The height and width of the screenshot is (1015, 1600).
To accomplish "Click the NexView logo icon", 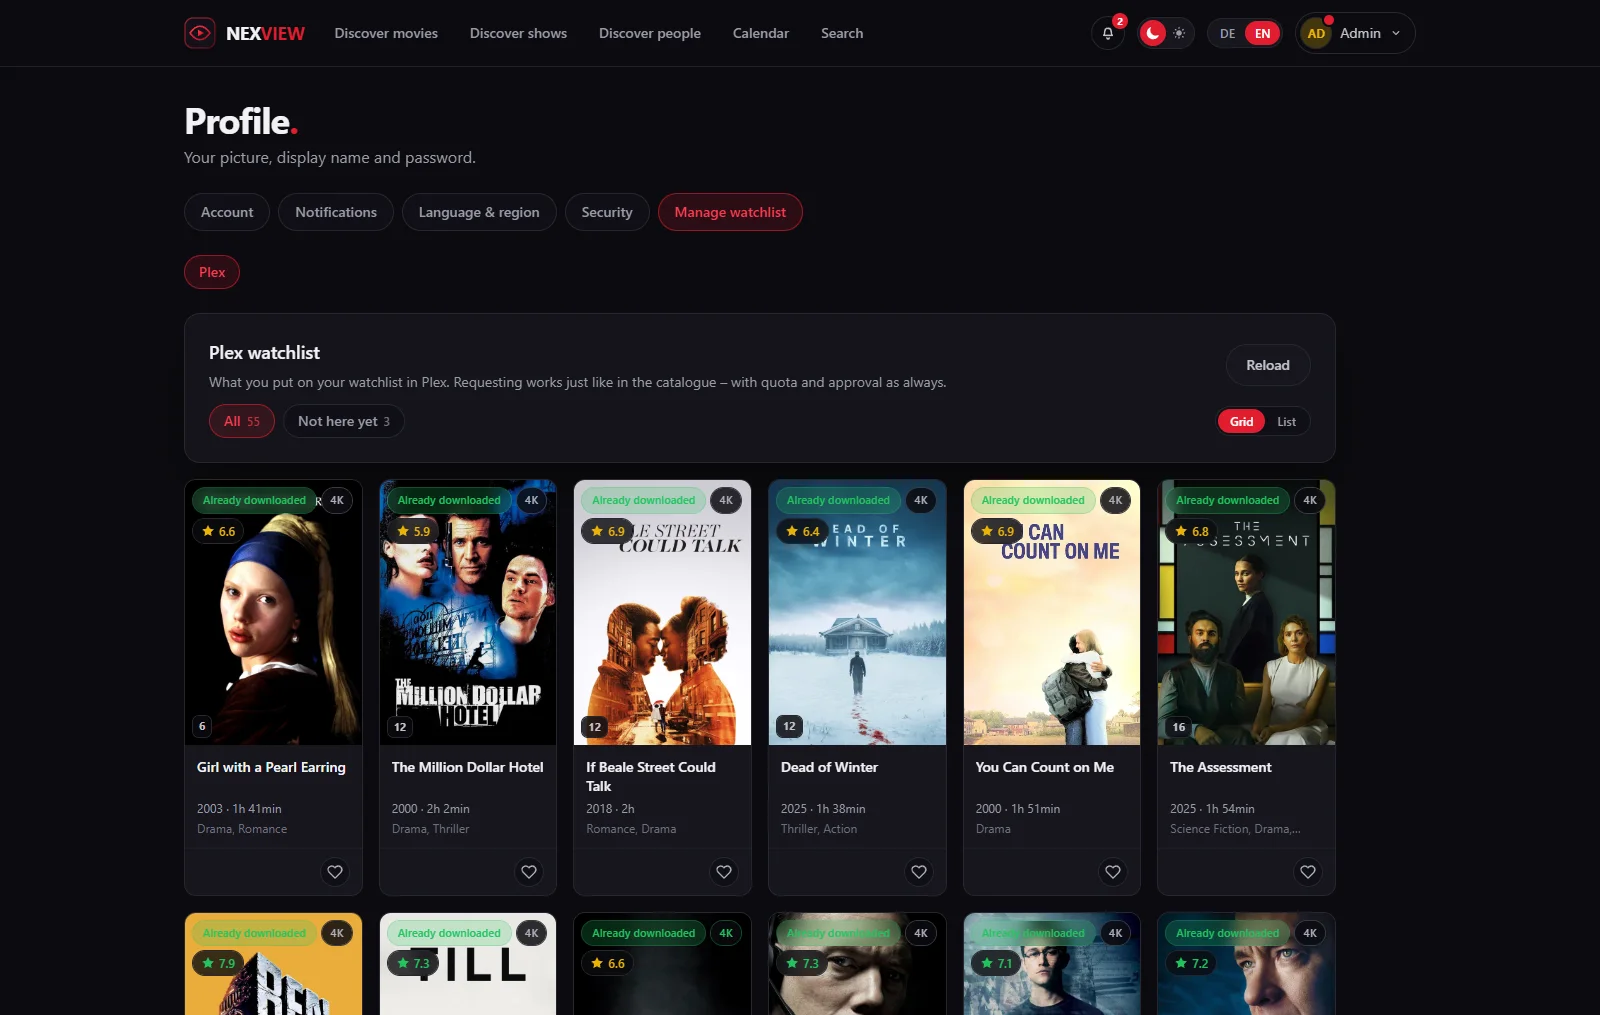I will (x=200, y=33).
